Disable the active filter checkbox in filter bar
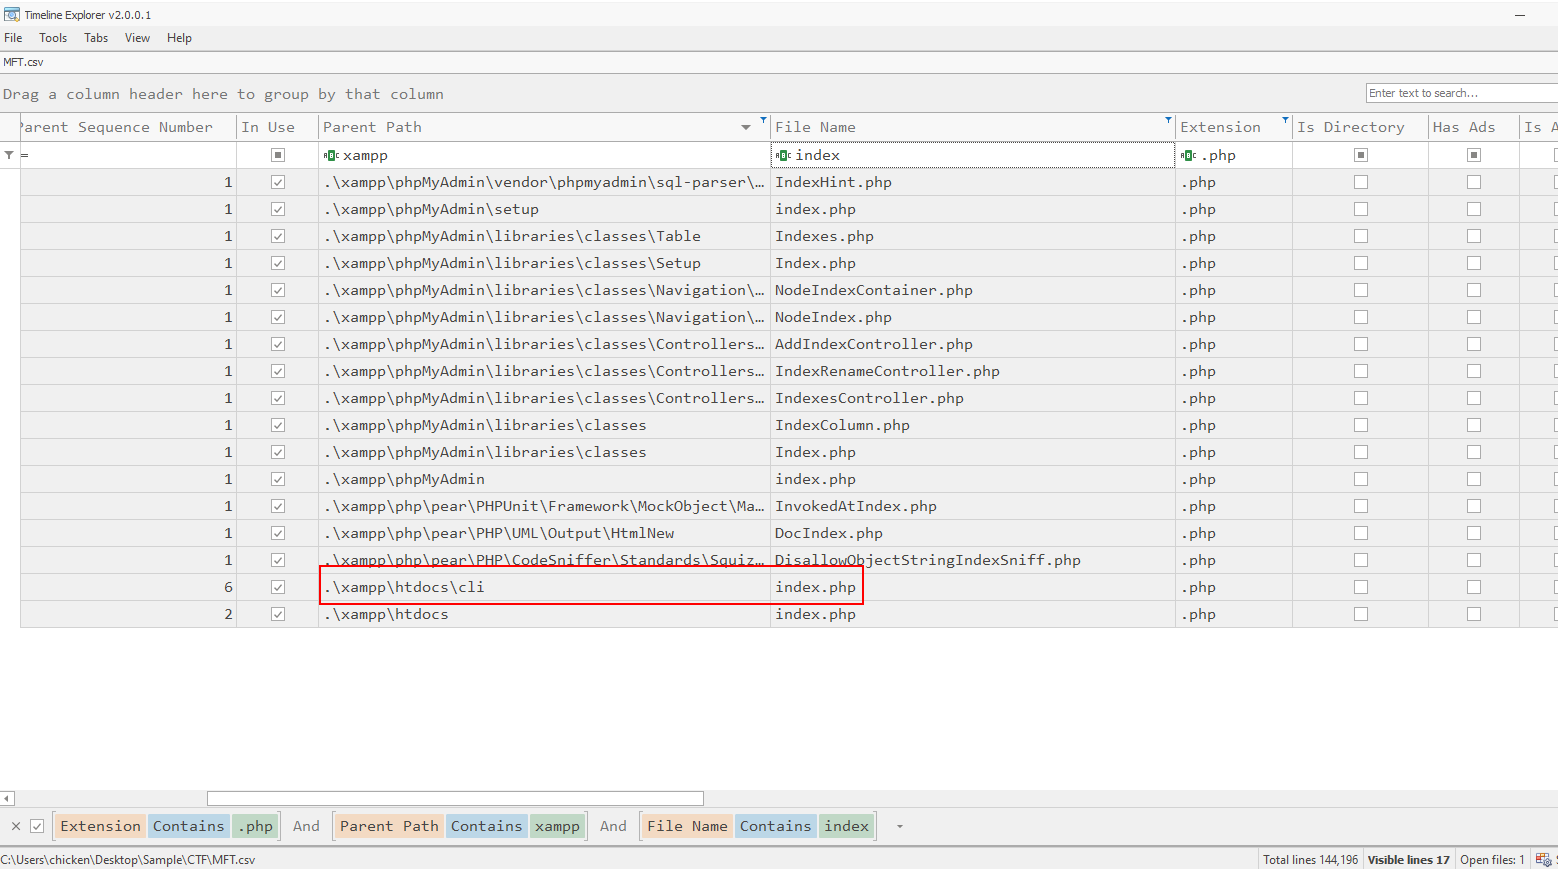The height and width of the screenshot is (869, 1558). [37, 826]
